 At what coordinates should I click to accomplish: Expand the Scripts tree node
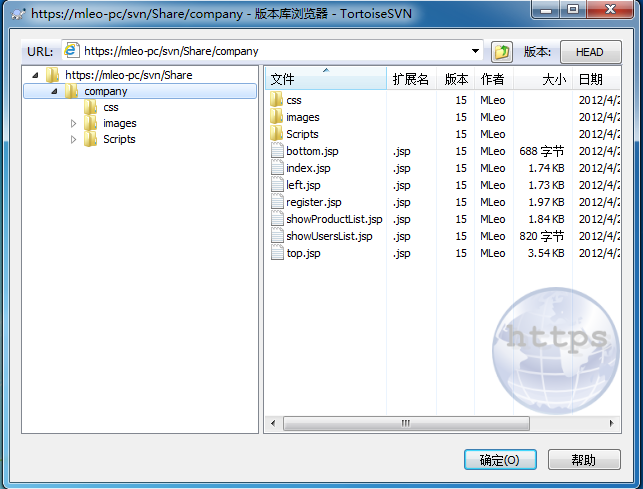[73, 139]
